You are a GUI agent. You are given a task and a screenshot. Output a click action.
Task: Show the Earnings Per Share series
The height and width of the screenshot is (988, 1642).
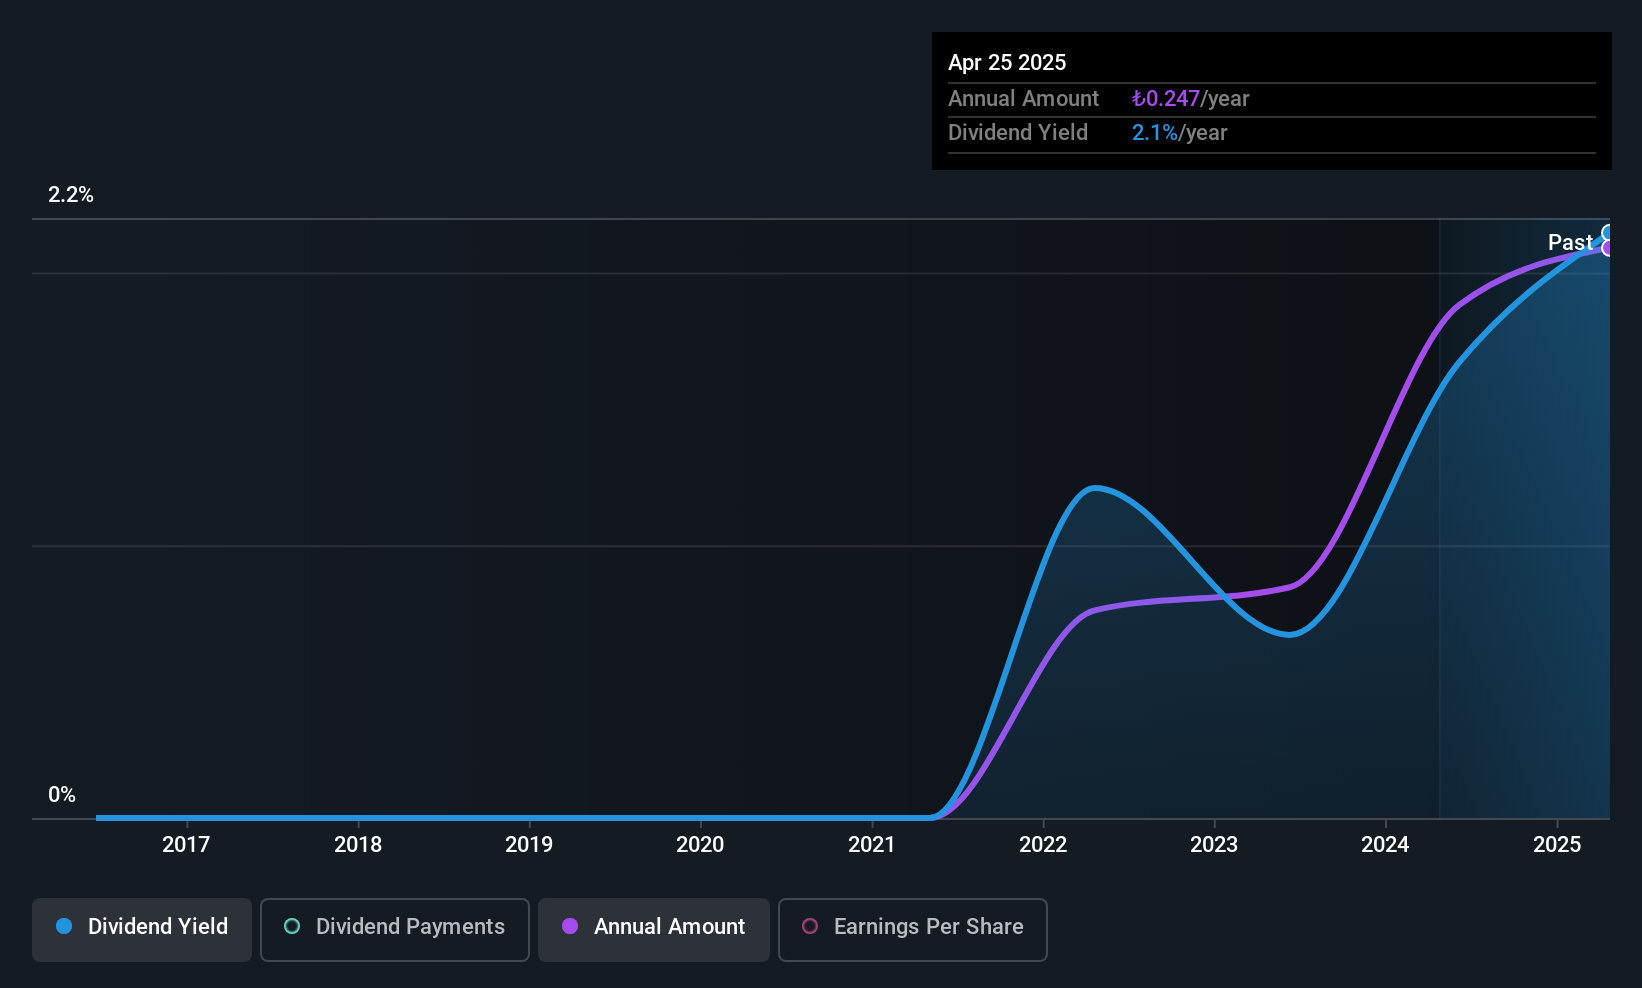[913, 929]
